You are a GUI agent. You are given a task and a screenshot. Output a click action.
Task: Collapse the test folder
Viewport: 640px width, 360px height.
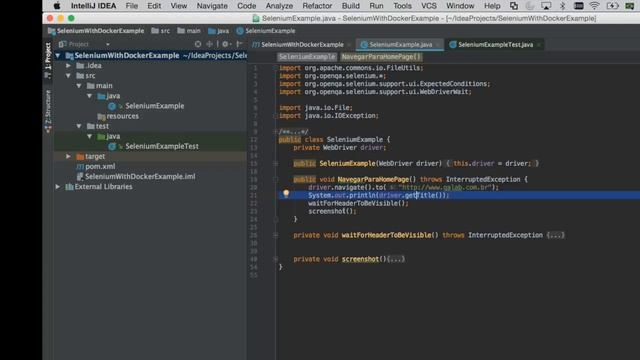[x=79, y=126]
